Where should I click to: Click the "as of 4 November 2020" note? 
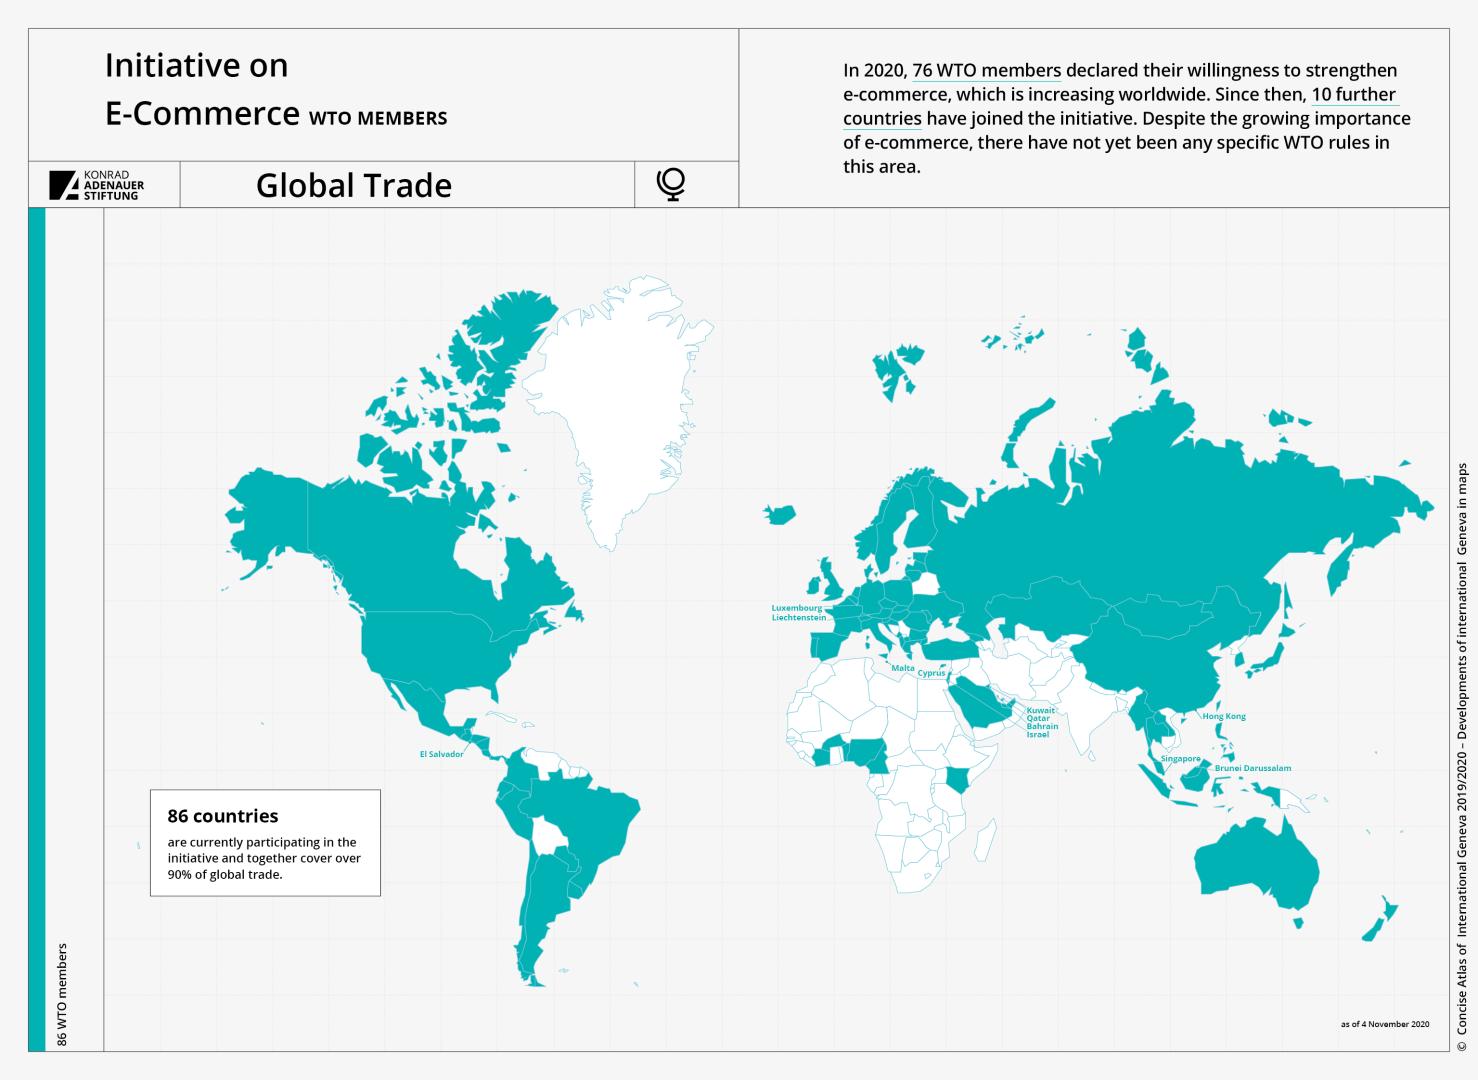(x=1384, y=1024)
